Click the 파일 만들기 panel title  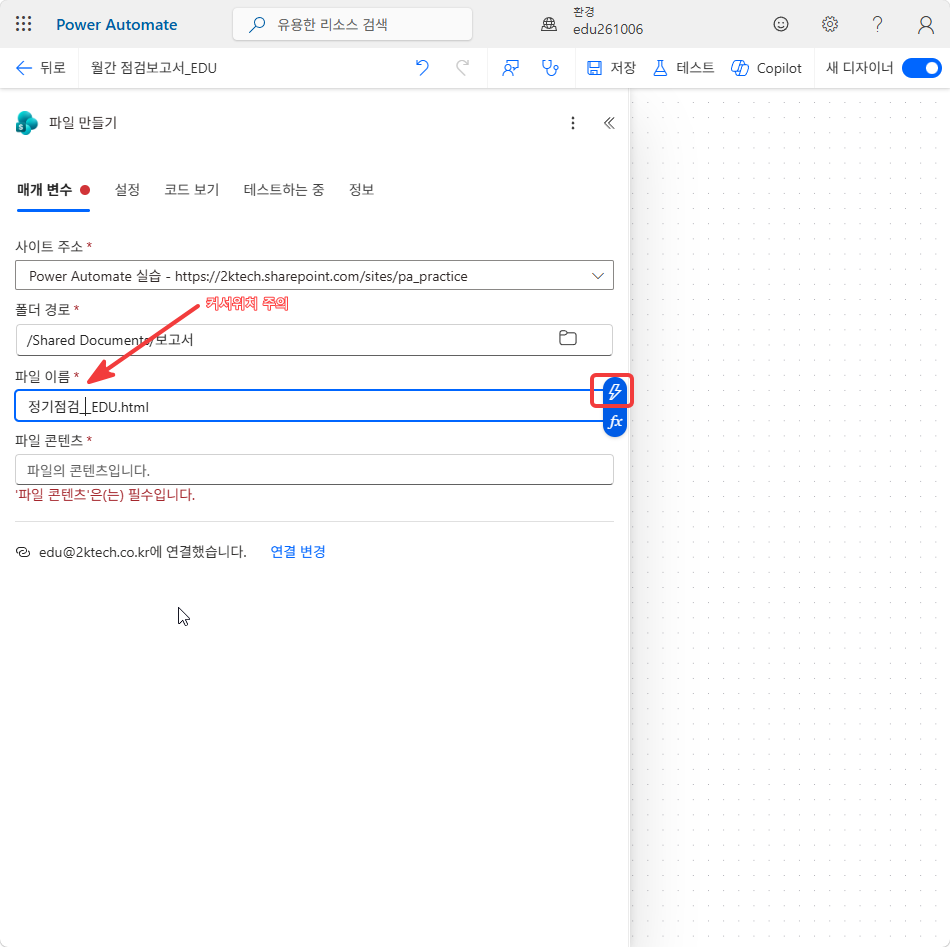pos(82,123)
